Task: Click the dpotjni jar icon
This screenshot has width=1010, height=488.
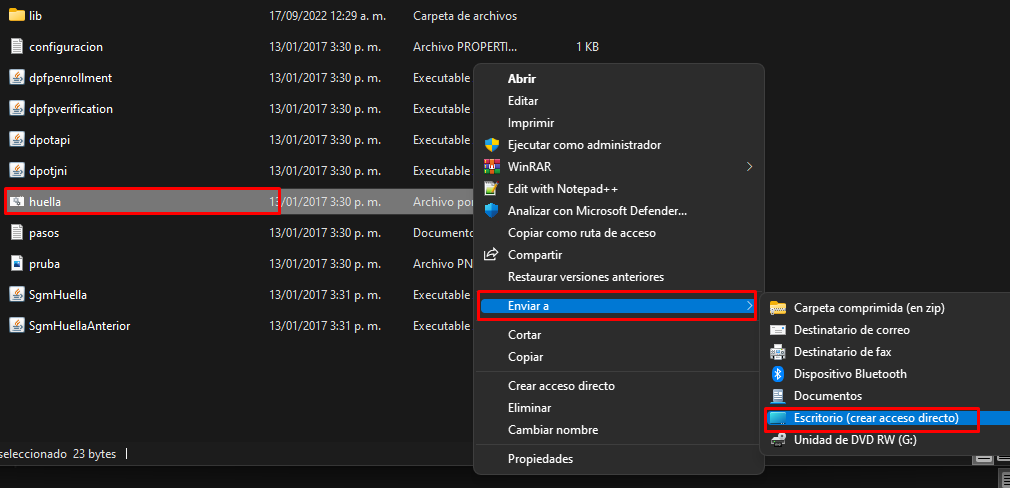Action: (17, 171)
